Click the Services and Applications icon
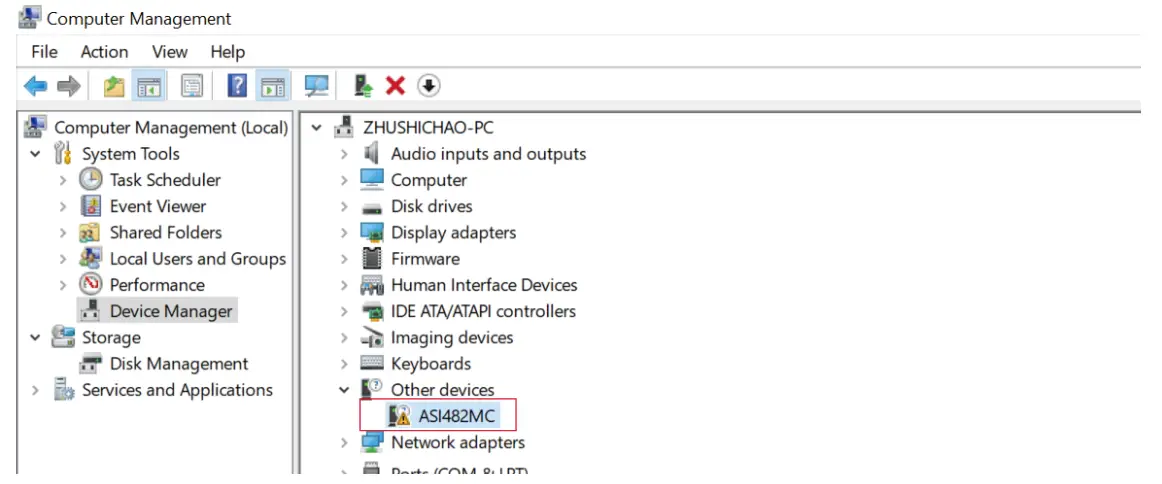 (64, 390)
